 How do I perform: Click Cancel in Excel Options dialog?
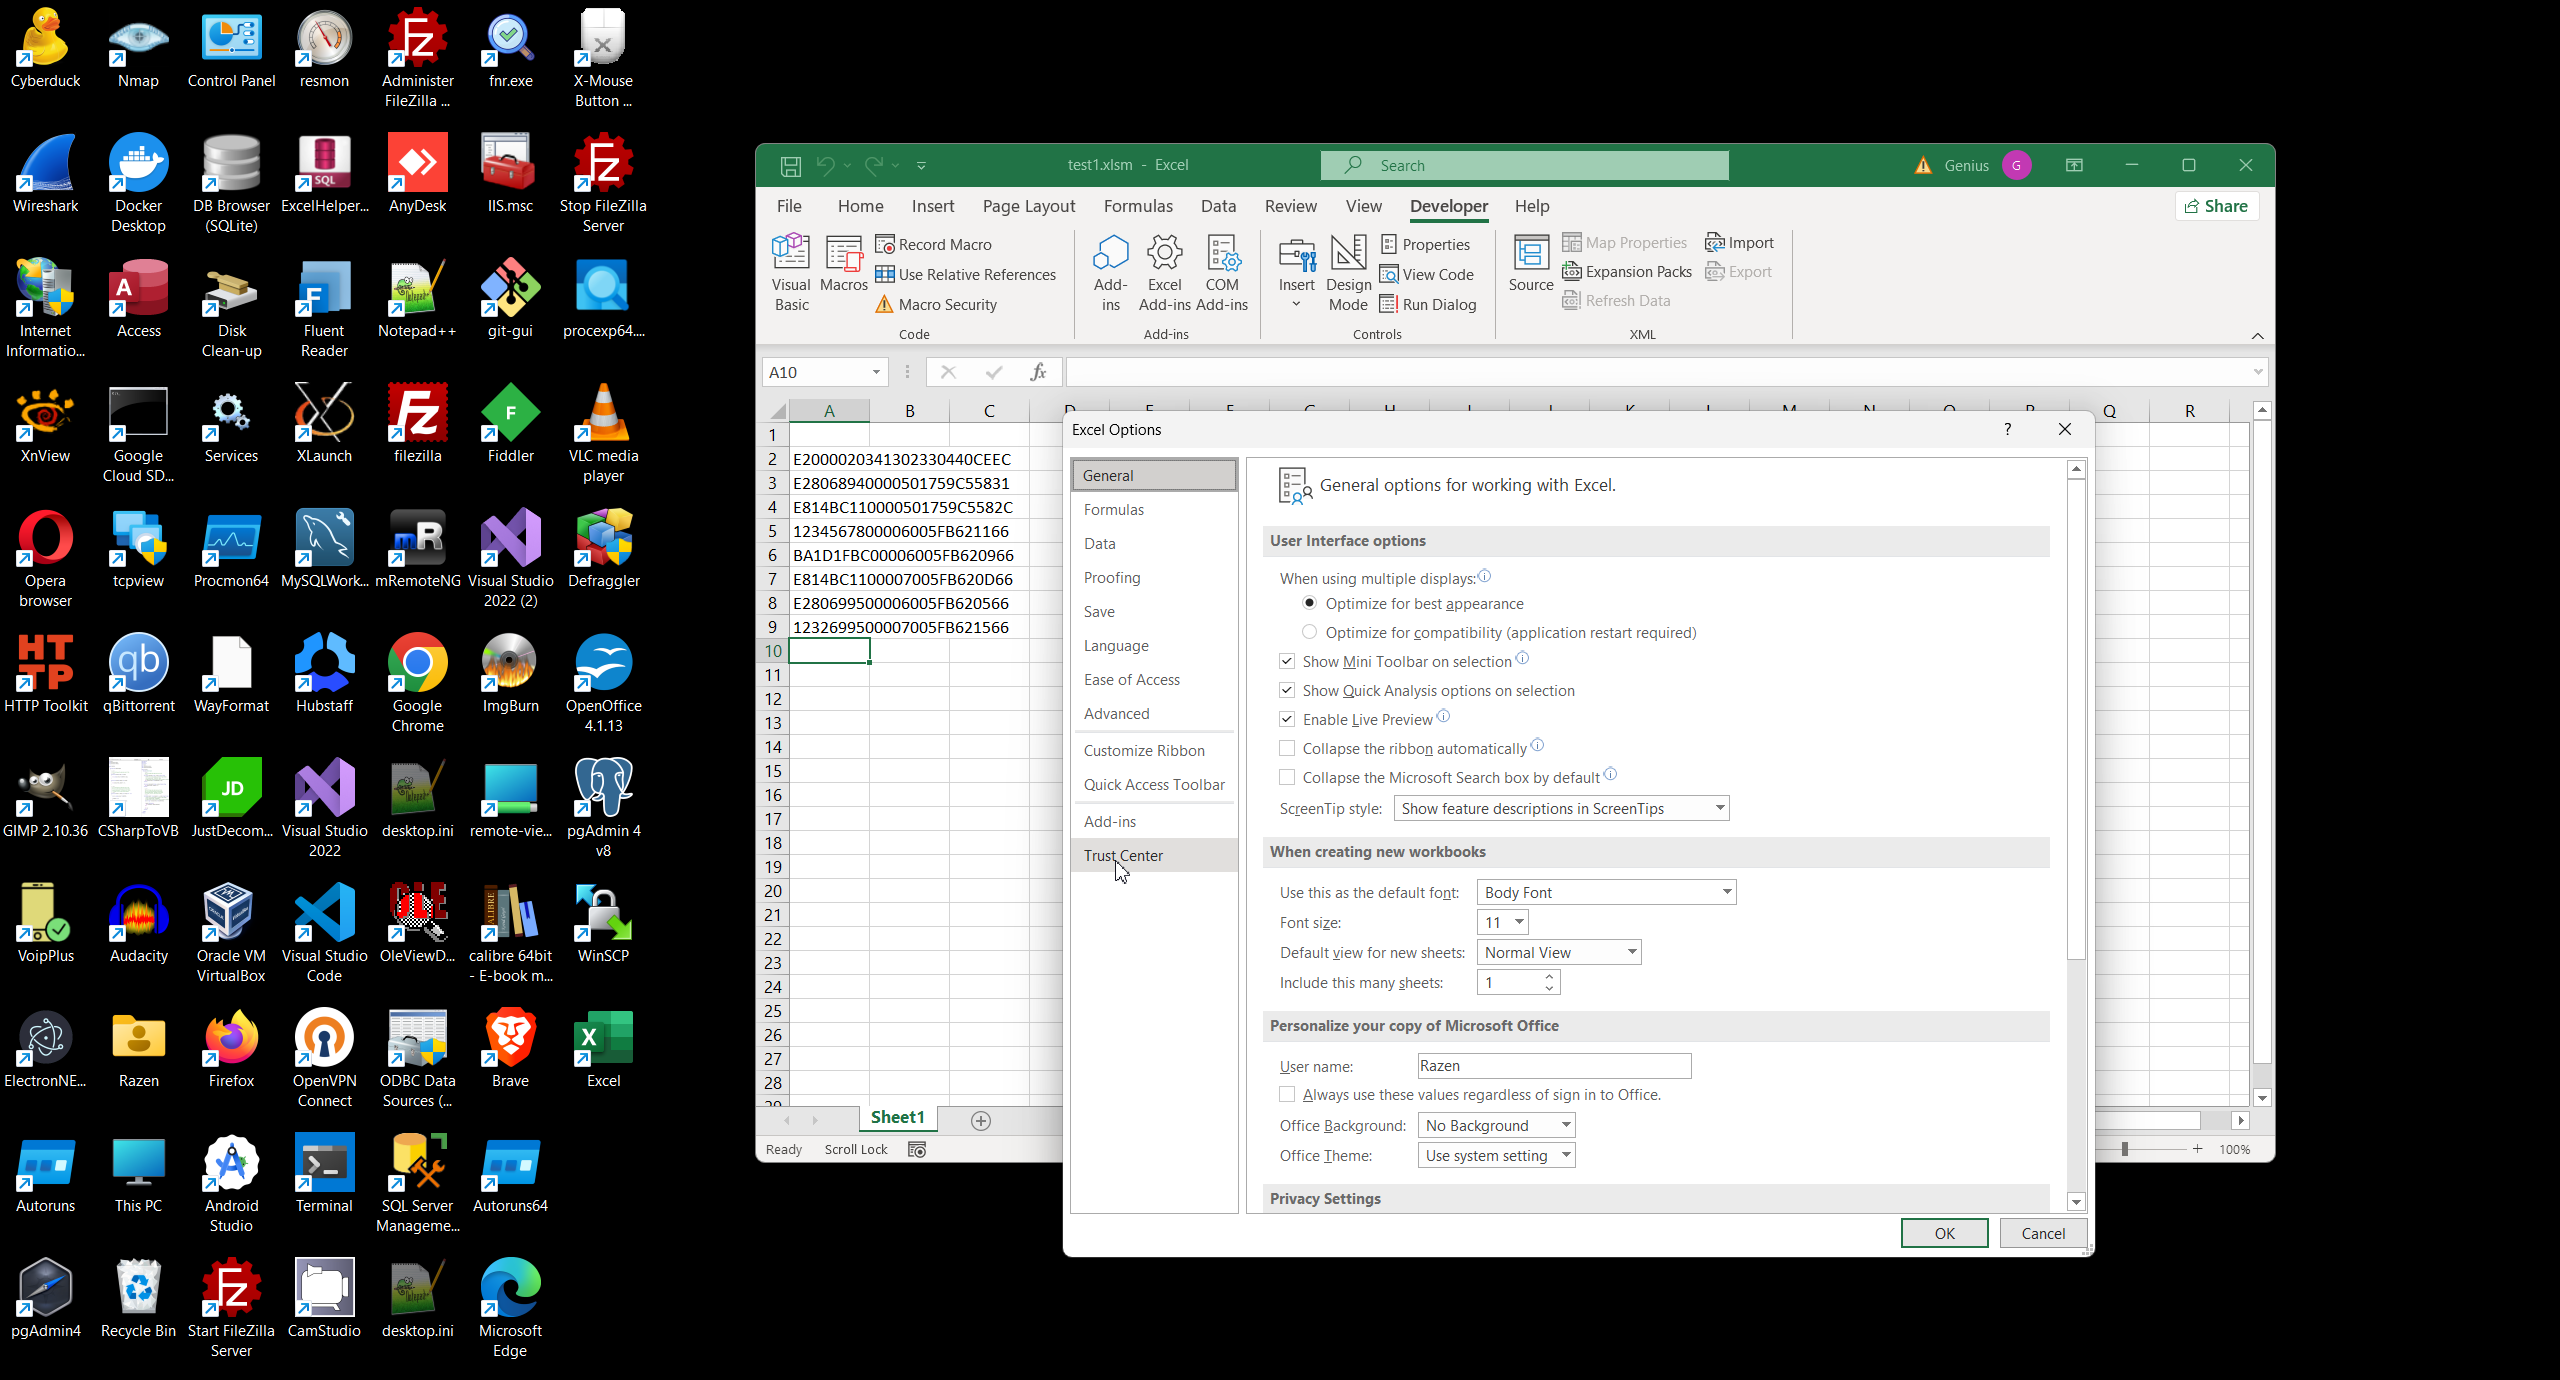[x=2042, y=1233]
